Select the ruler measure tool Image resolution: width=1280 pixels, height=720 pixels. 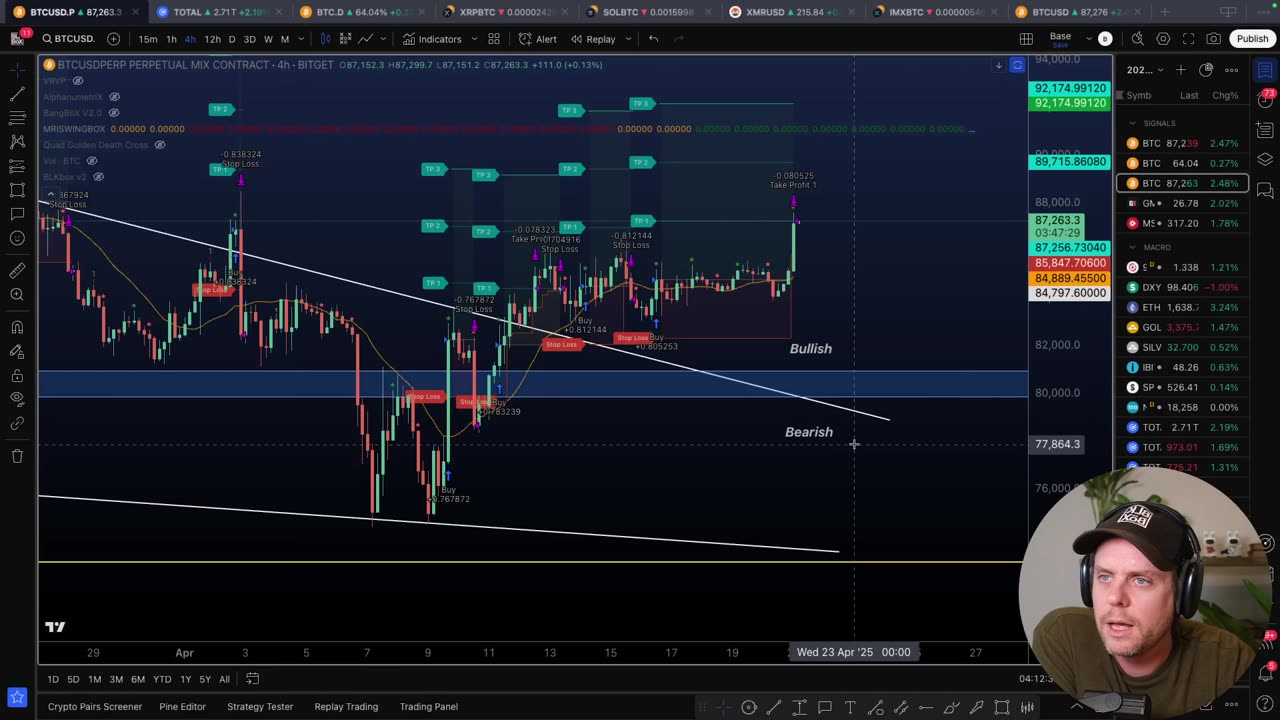point(17,270)
